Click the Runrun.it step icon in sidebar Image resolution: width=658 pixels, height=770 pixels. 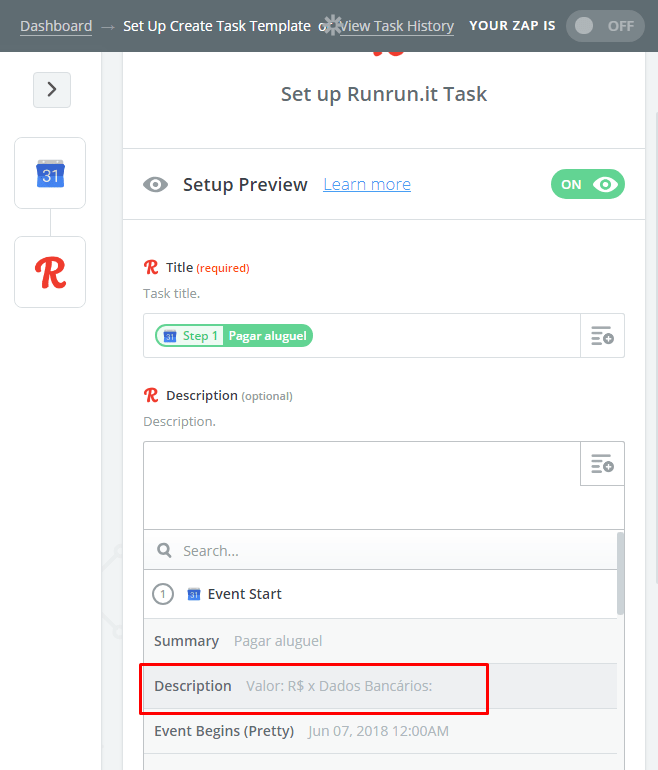(50, 272)
